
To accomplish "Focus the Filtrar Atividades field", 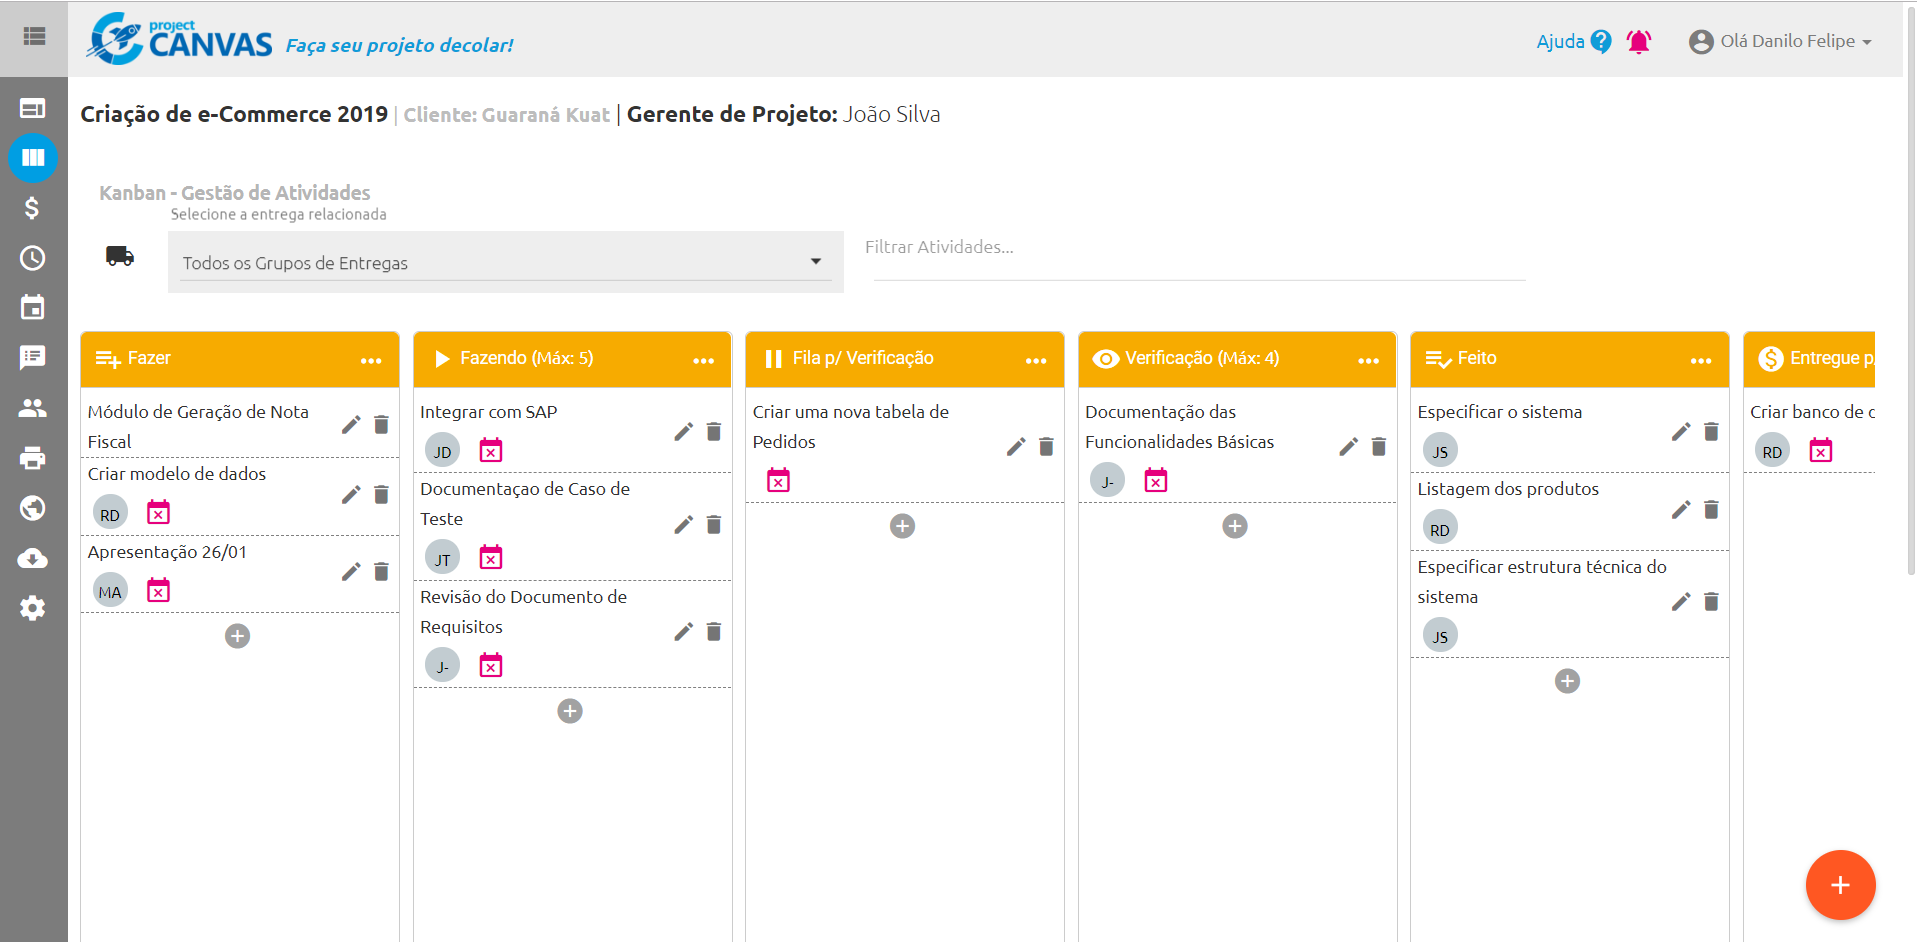I will pos(1199,248).
